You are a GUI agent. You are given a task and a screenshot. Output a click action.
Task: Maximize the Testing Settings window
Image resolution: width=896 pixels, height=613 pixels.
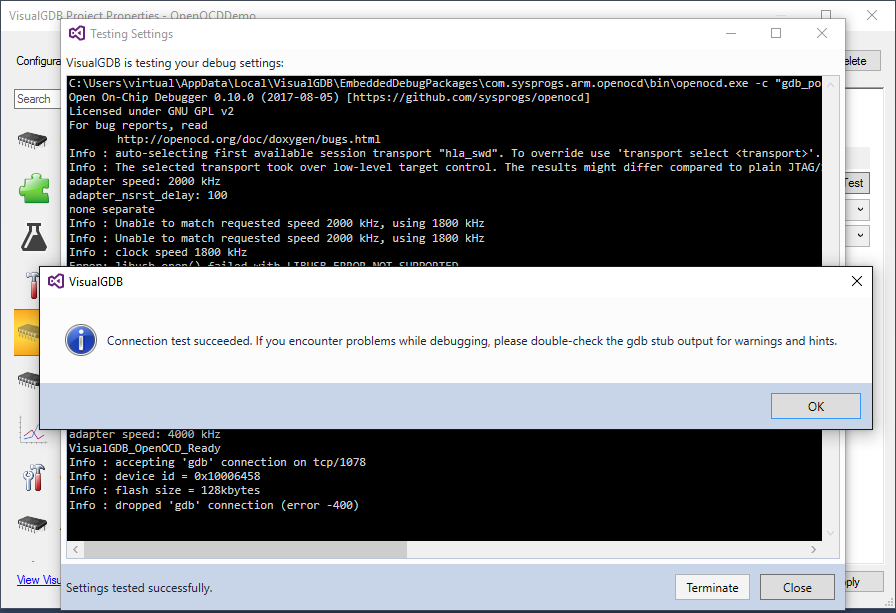coord(776,33)
